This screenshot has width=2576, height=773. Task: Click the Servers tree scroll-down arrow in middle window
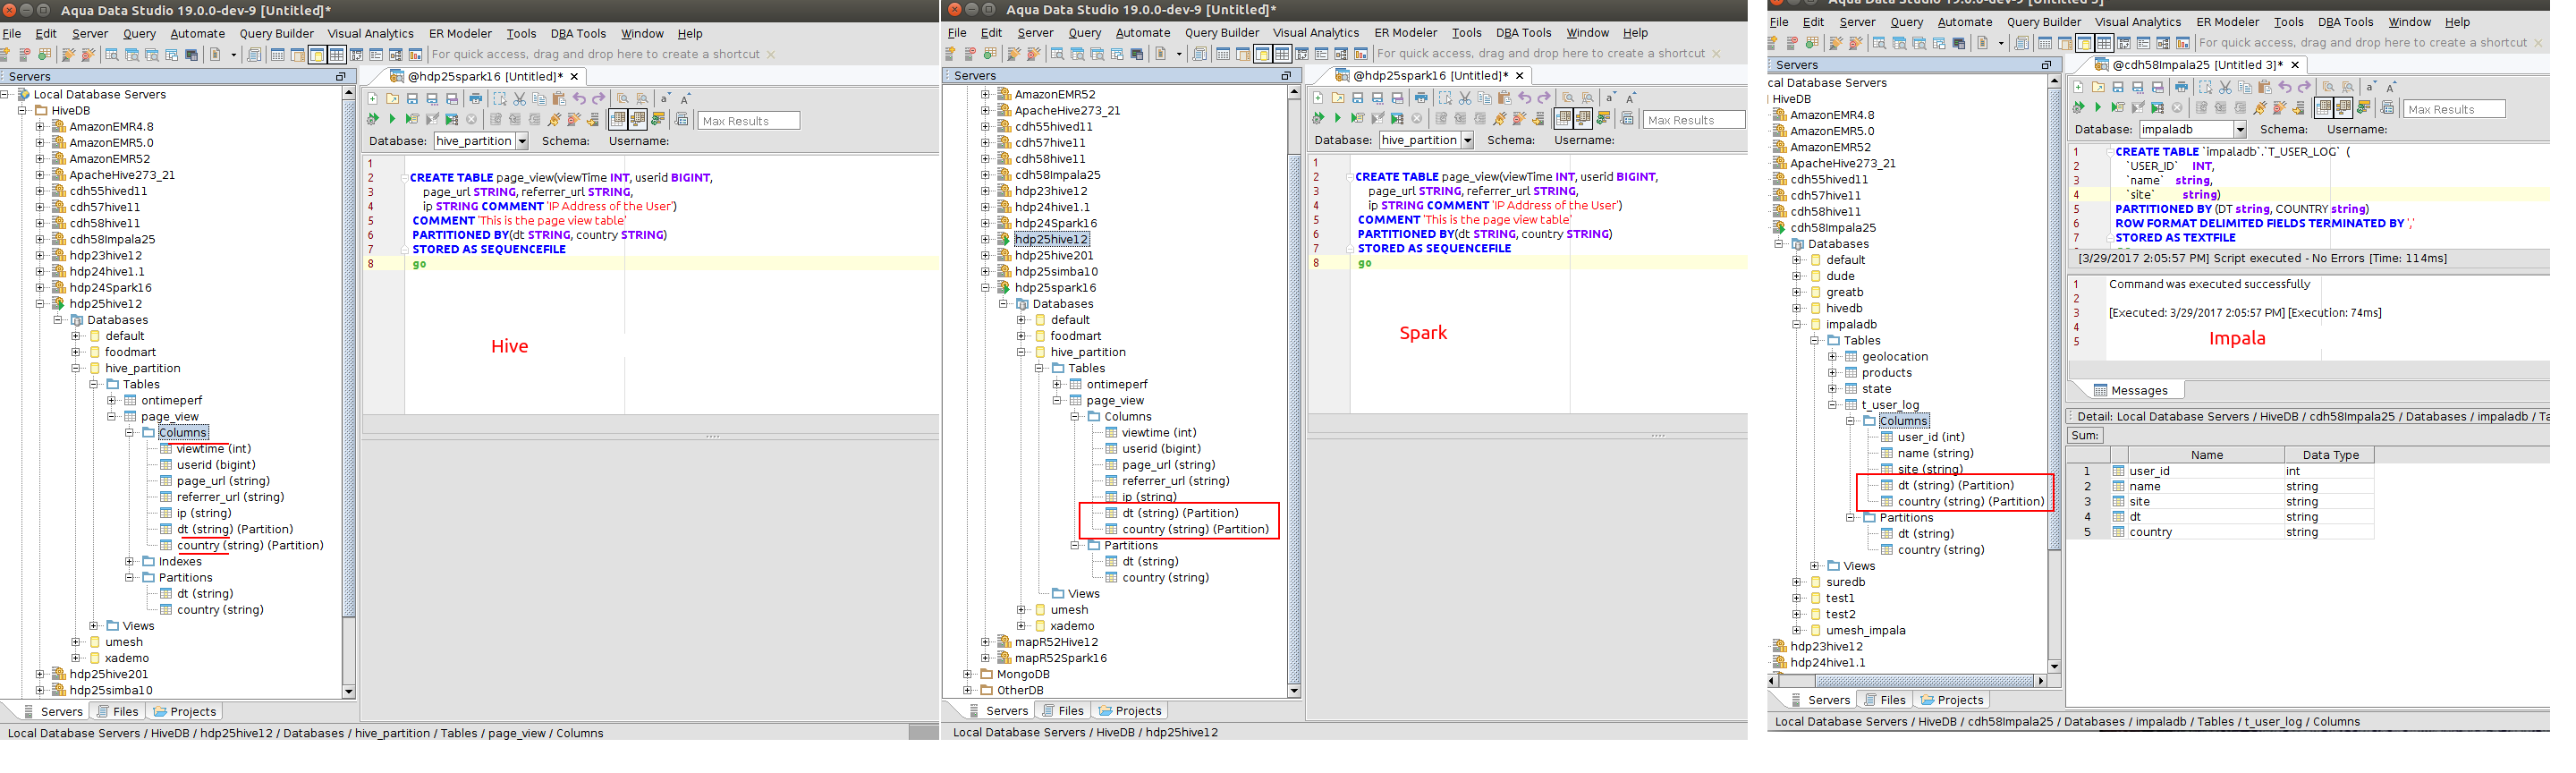pyautogui.click(x=1293, y=691)
